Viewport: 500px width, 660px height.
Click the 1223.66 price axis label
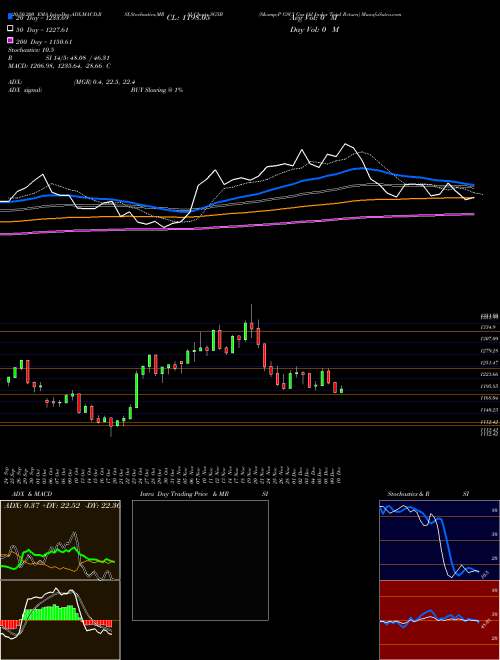tap(490, 374)
